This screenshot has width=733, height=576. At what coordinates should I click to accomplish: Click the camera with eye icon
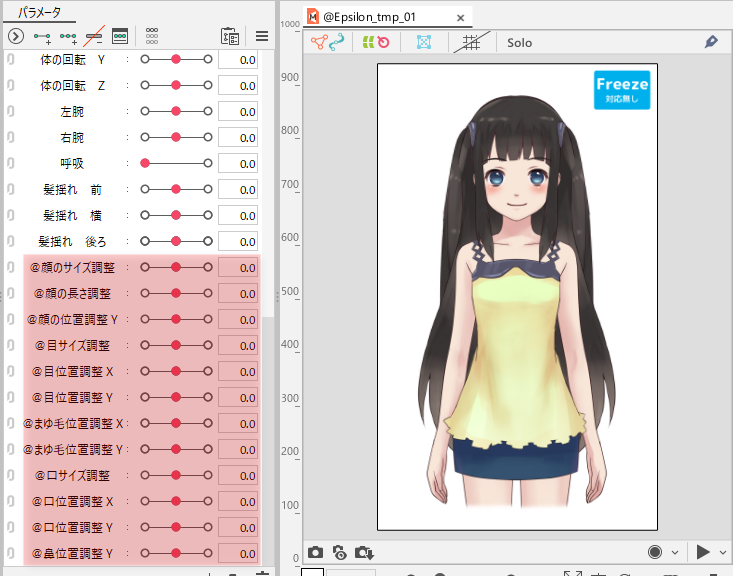(x=339, y=552)
